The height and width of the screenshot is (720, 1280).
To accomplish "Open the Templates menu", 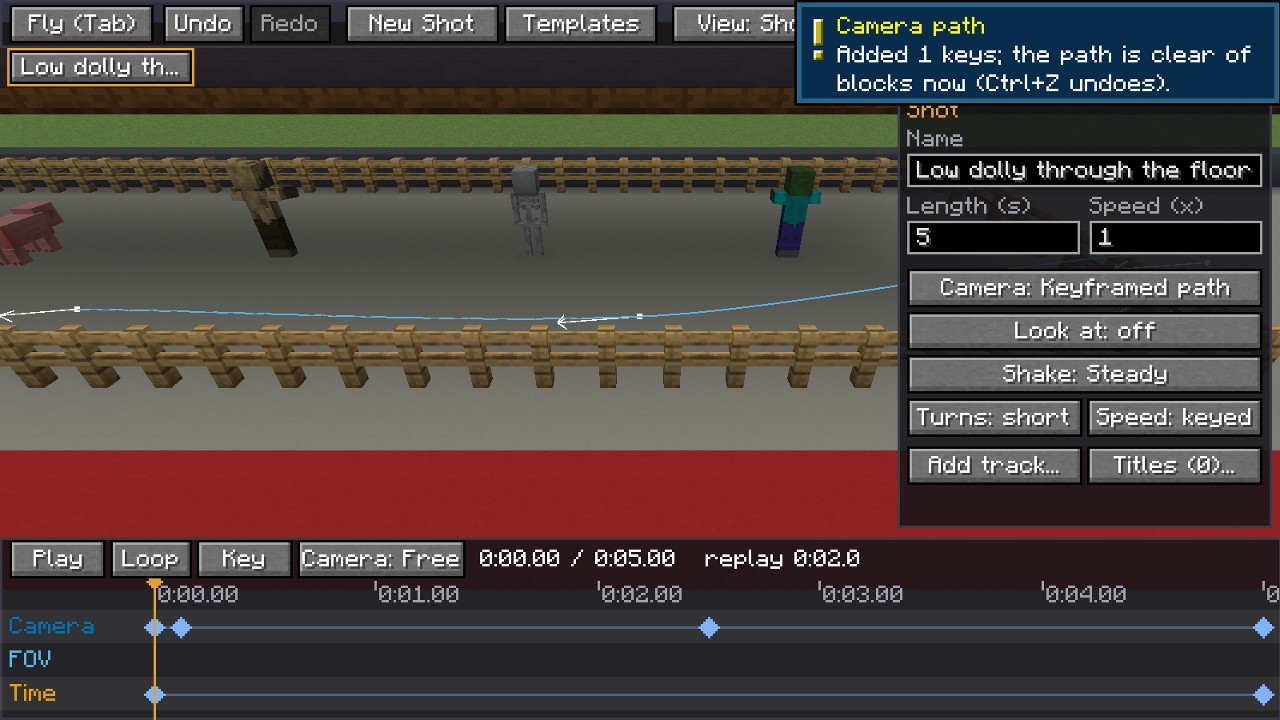I will pyautogui.click(x=580, y=24).
